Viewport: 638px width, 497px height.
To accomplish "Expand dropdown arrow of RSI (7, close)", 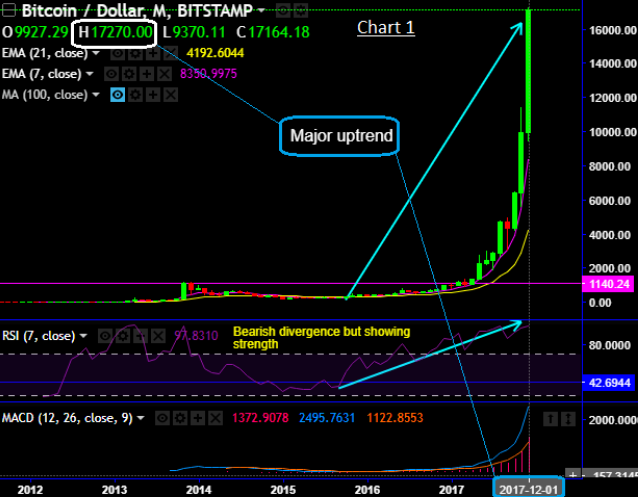I will pos(83,336).
